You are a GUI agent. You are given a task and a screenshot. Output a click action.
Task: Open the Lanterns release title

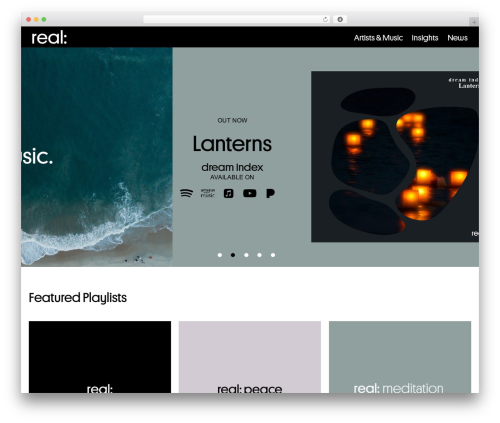pos(232,144)
